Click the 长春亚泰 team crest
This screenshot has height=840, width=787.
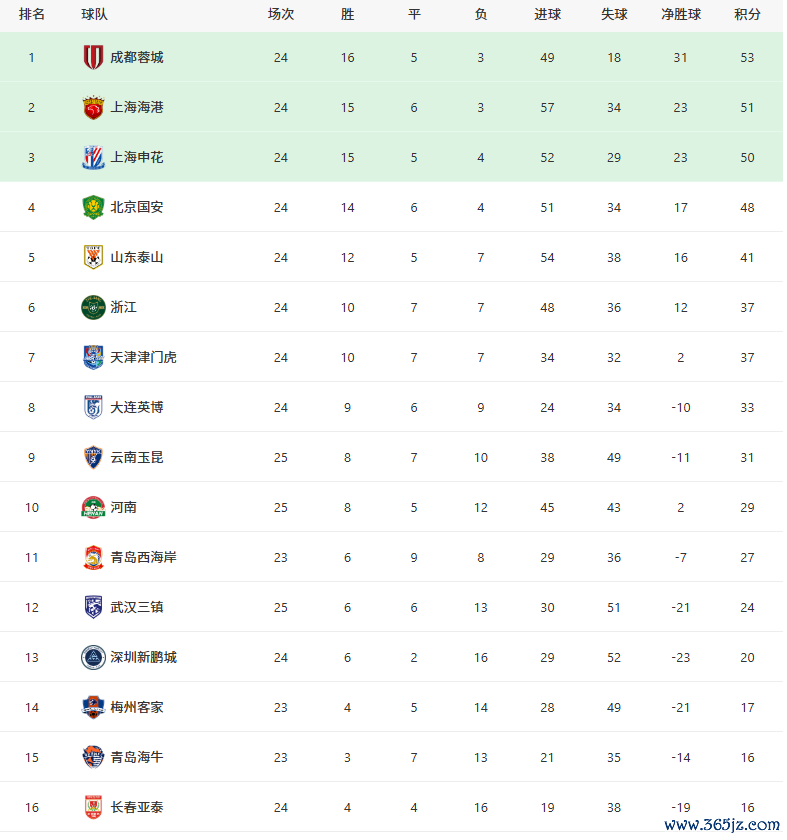tap(93, 807)
